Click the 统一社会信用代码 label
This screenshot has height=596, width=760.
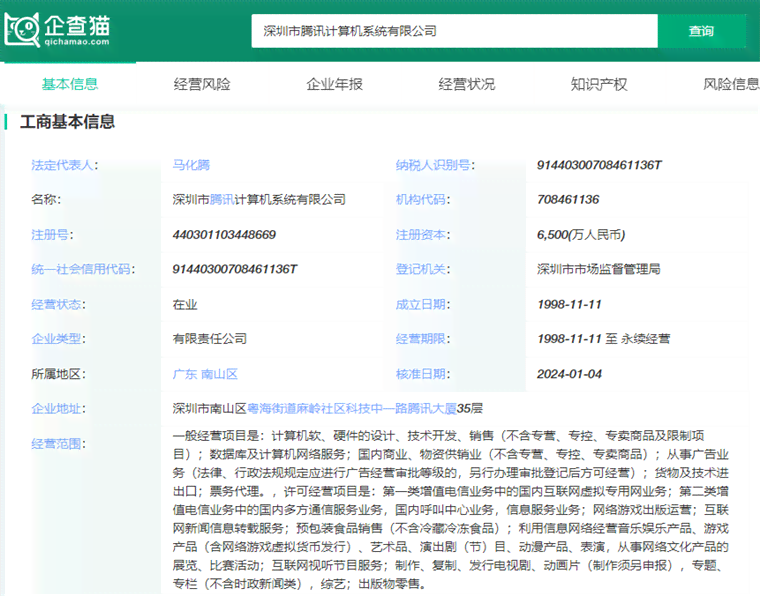[81, 269]
